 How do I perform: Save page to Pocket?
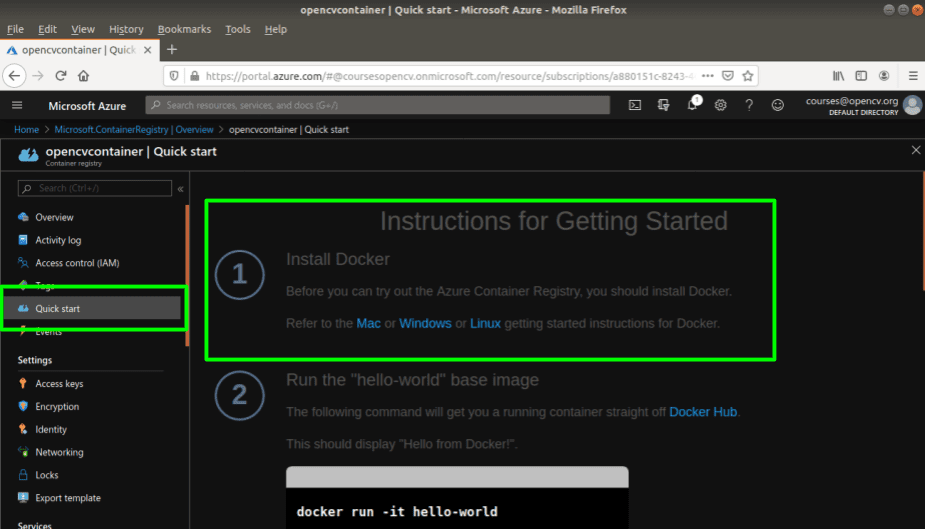point(728,75)
